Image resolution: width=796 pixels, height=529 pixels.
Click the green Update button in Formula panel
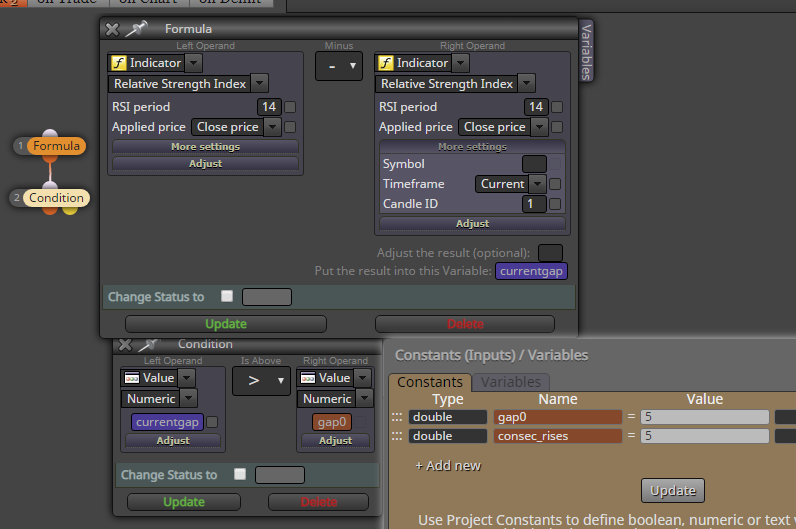click(226, 324)
